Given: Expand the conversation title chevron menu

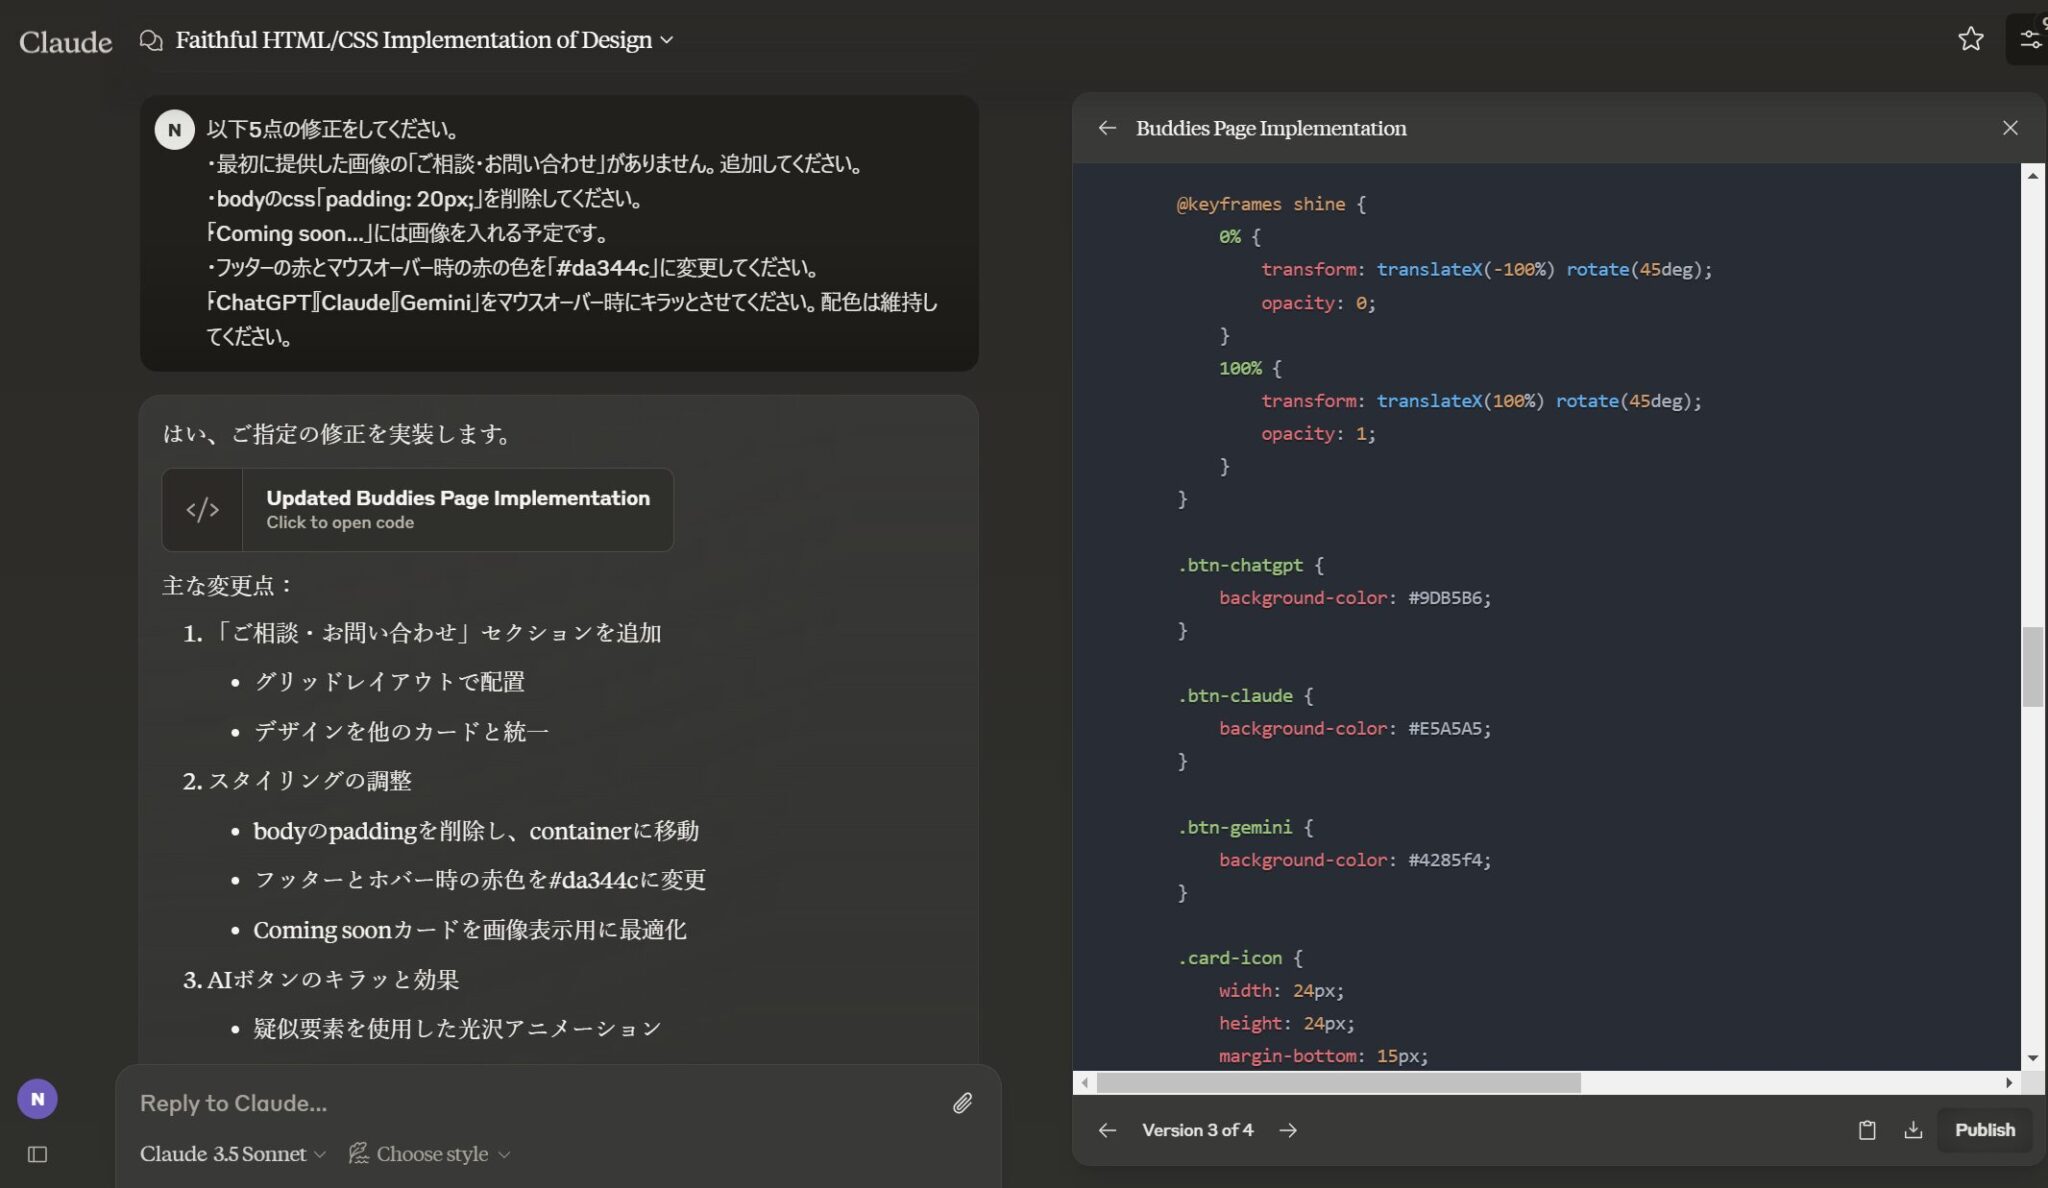Looking at the screenshot, I should click(665, 41).
